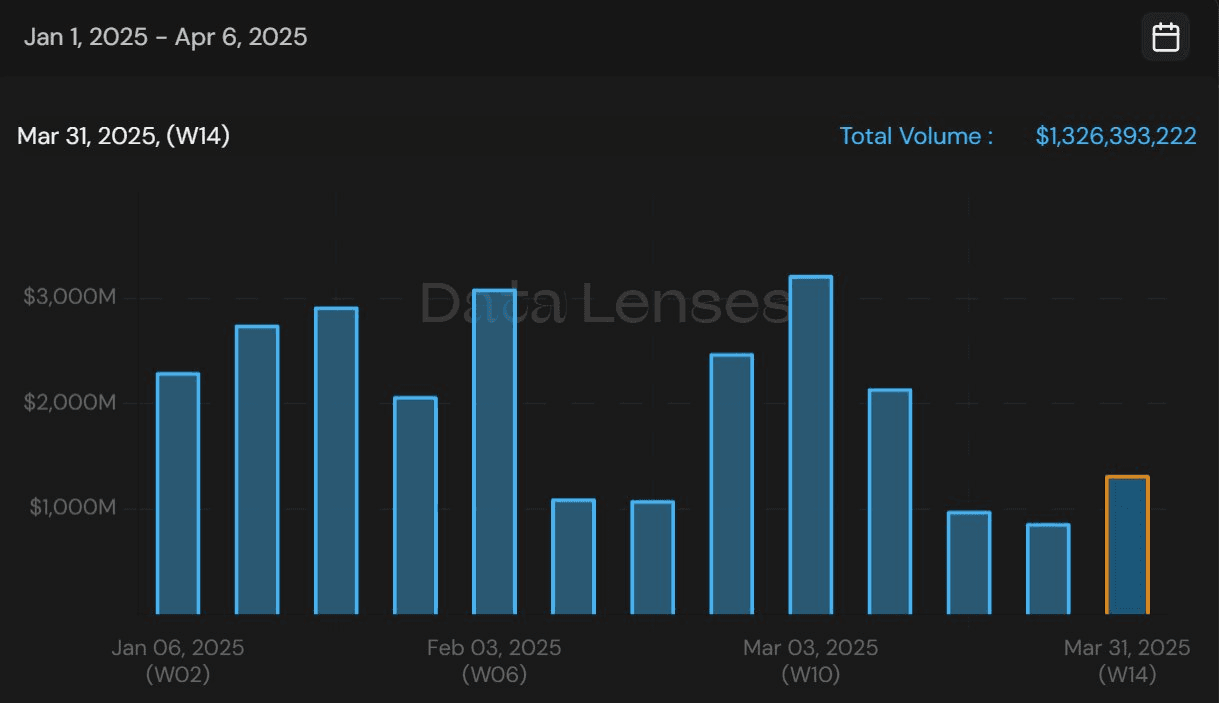Click the Mar 03, 2025 (W10) axis label

pos(810,661)
